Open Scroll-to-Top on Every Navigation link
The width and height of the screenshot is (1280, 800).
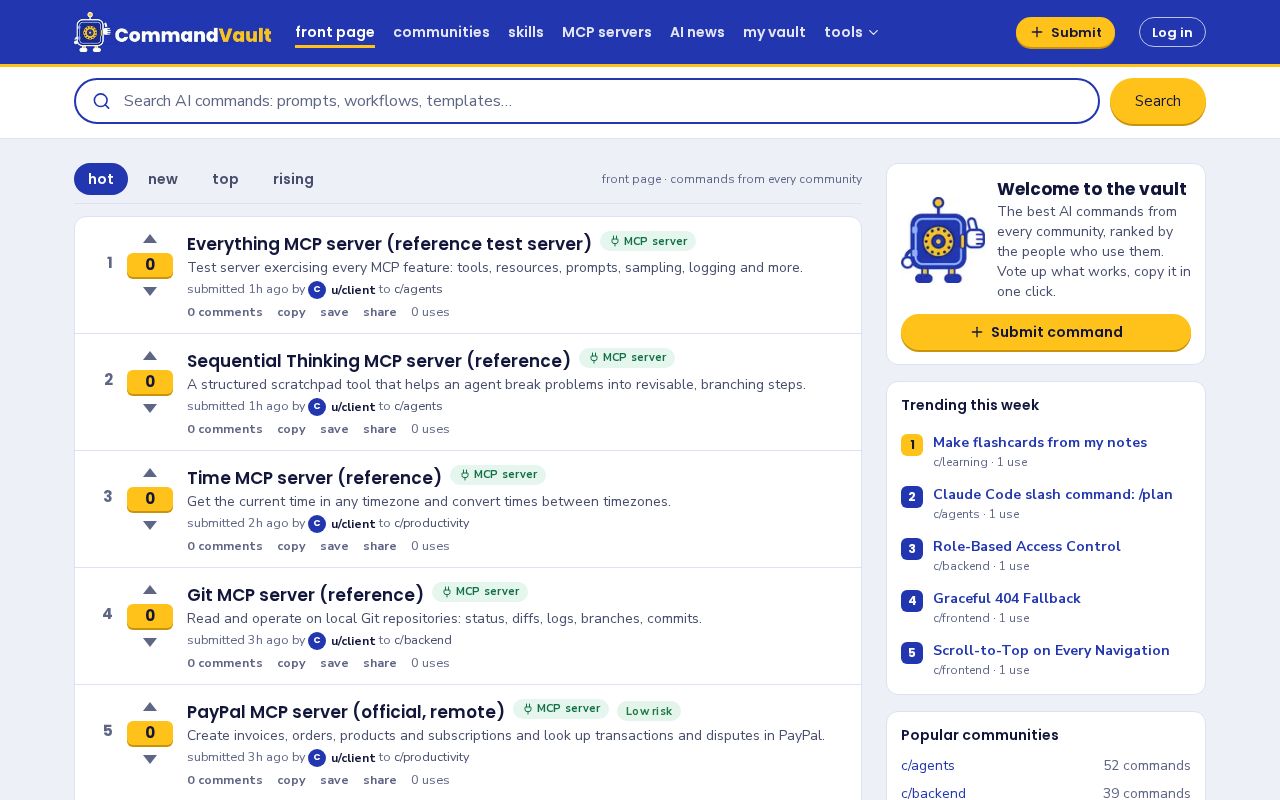[1051, 650]
